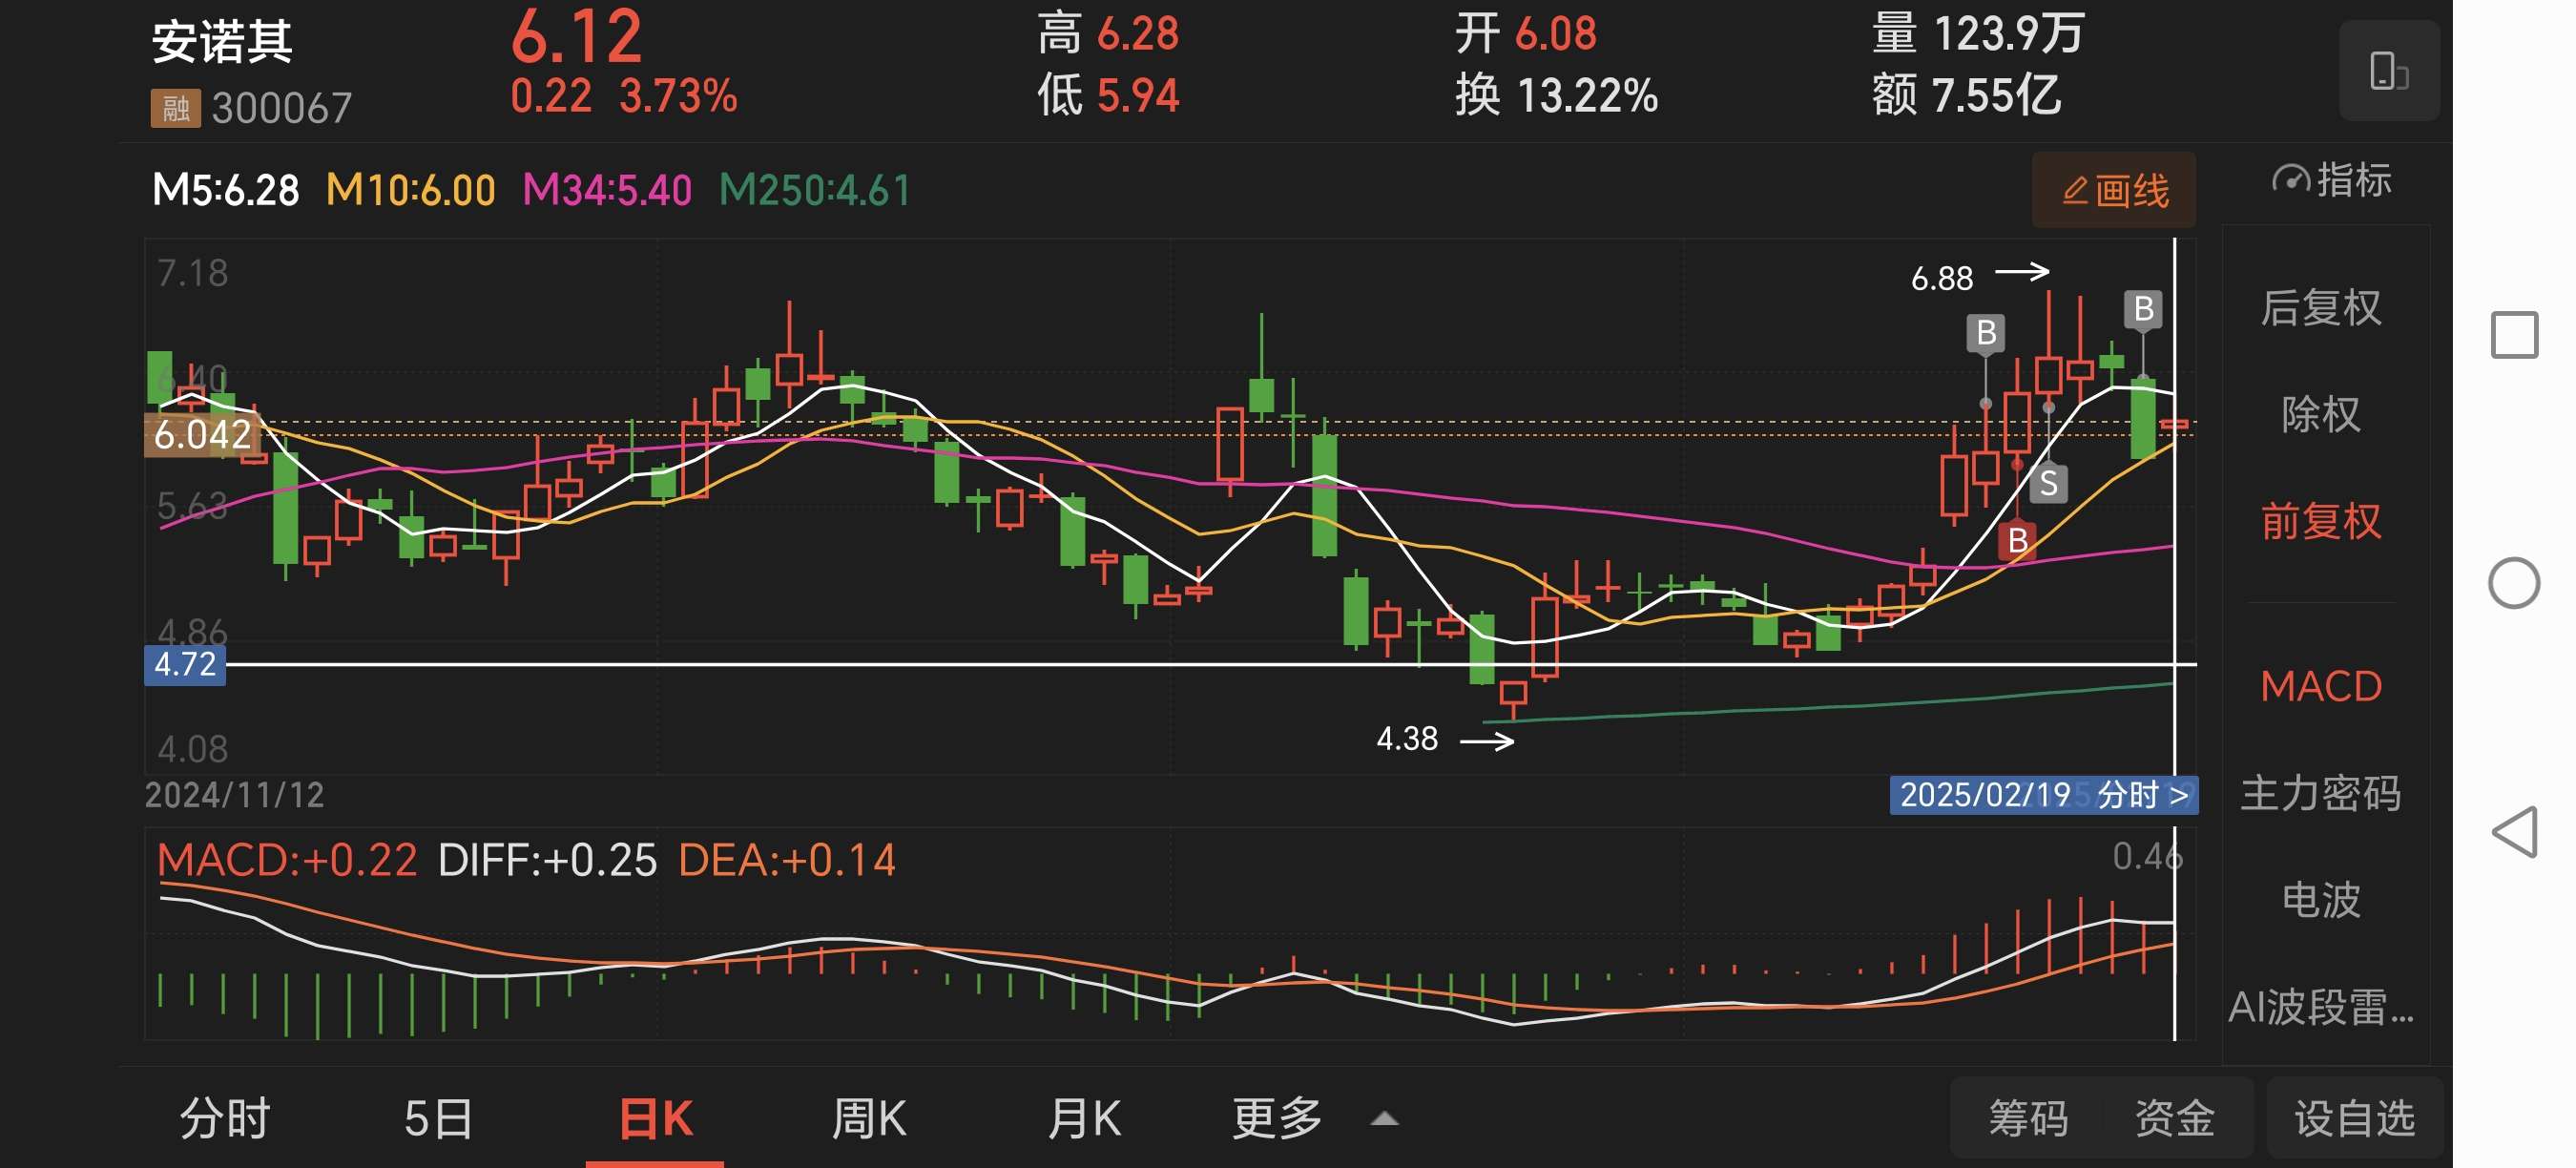Switch to the 月K tab
This screenshot has height=1168, width=2576.
pos(1084,1117)
